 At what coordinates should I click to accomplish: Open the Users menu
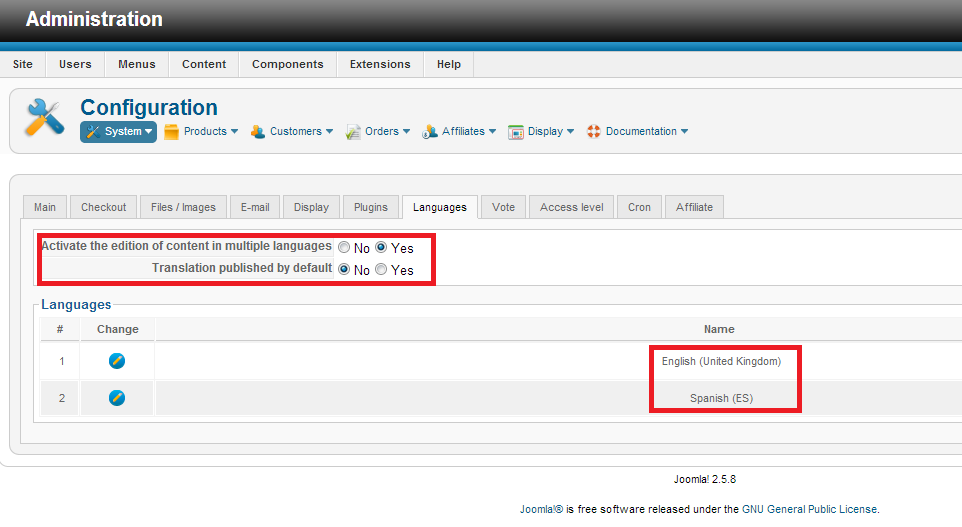coord(75,64)
